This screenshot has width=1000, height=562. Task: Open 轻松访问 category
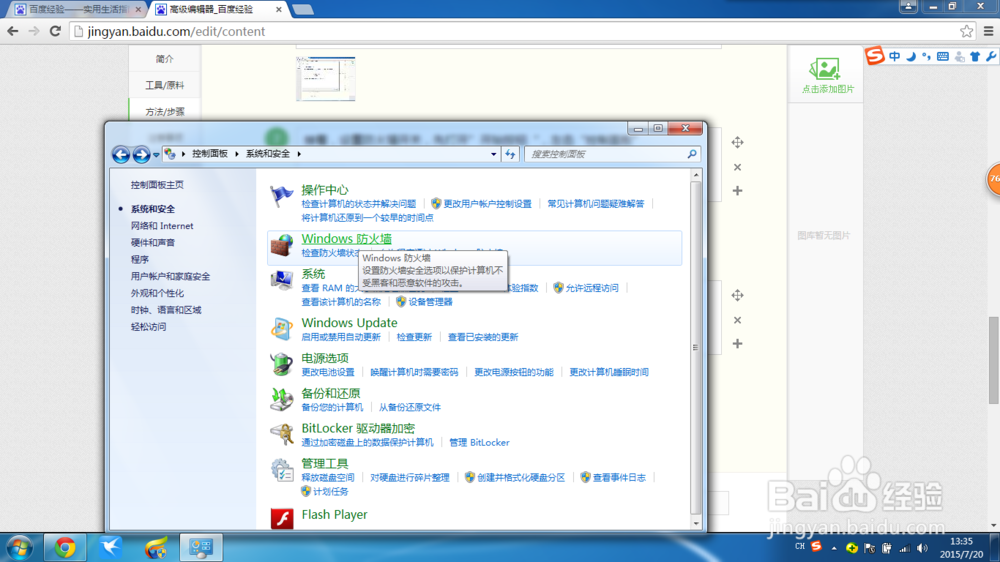[x=148, y=326]
